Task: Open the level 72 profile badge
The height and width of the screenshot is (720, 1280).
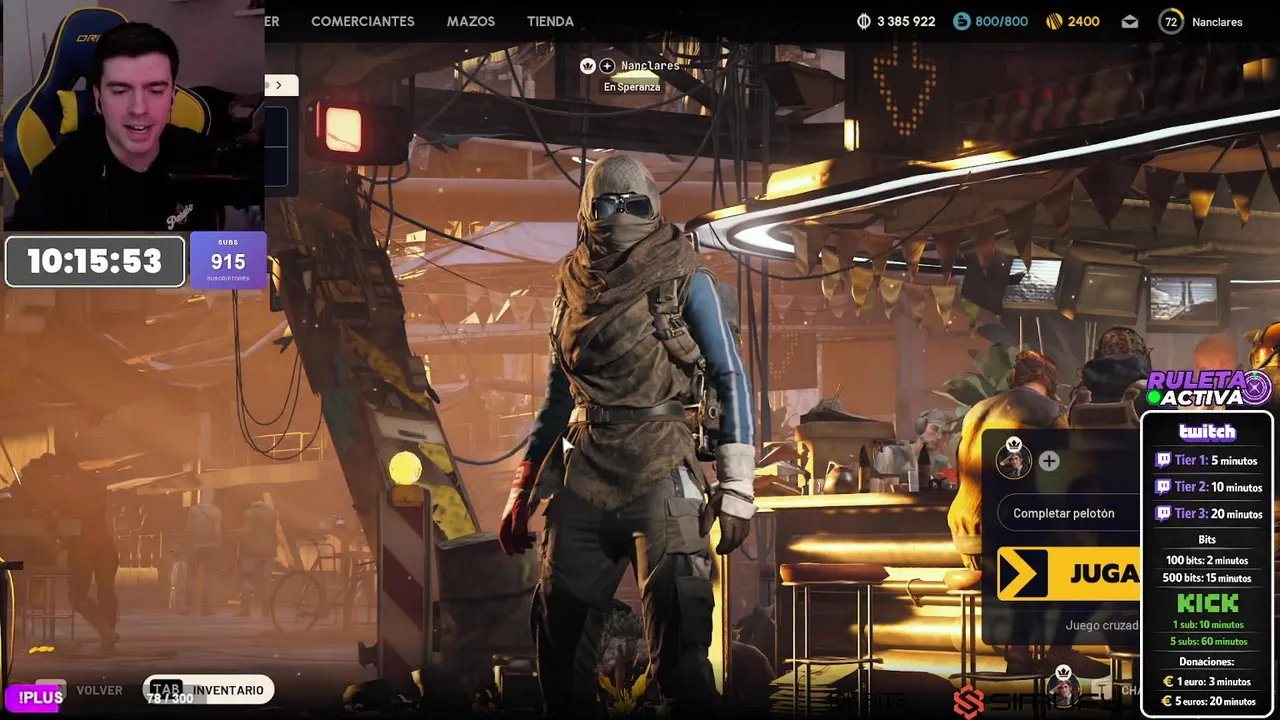Action: [x=1171, y=21]
